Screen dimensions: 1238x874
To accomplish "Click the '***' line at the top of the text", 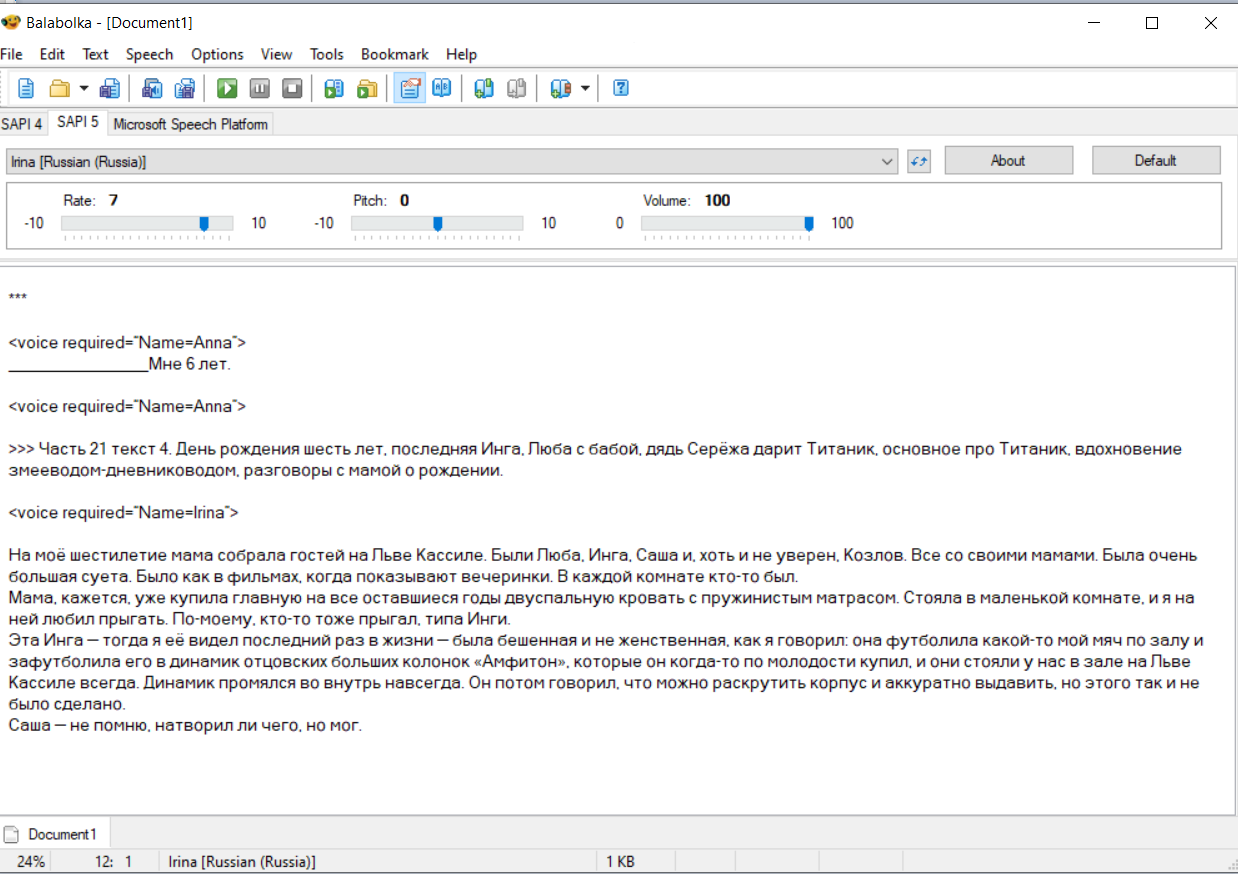I will point(17,299).
